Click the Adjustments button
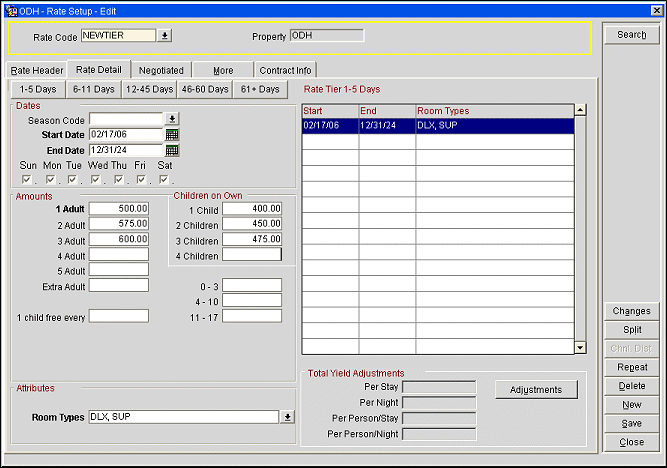The height and width of the screenshot is (468, 667). (536, 390)
